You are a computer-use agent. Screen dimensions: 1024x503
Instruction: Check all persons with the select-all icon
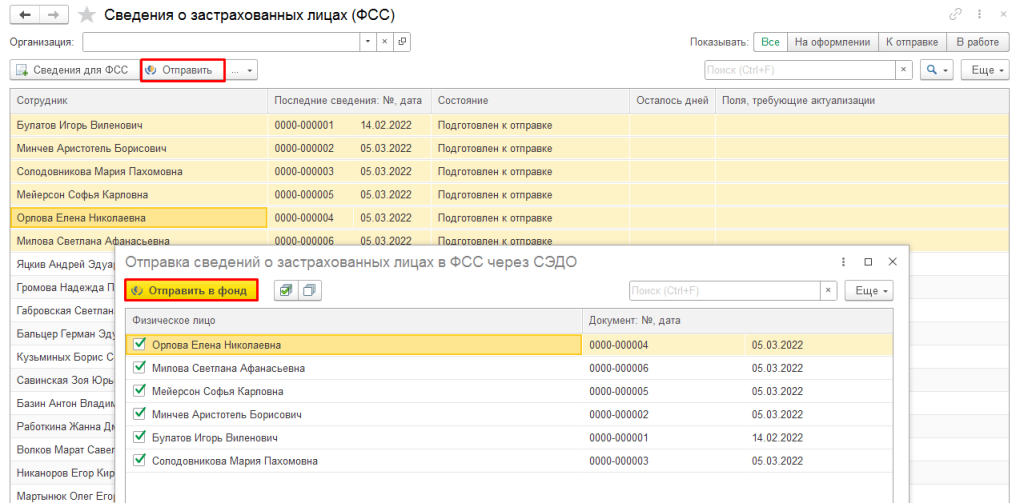click(x=287, y=291)
